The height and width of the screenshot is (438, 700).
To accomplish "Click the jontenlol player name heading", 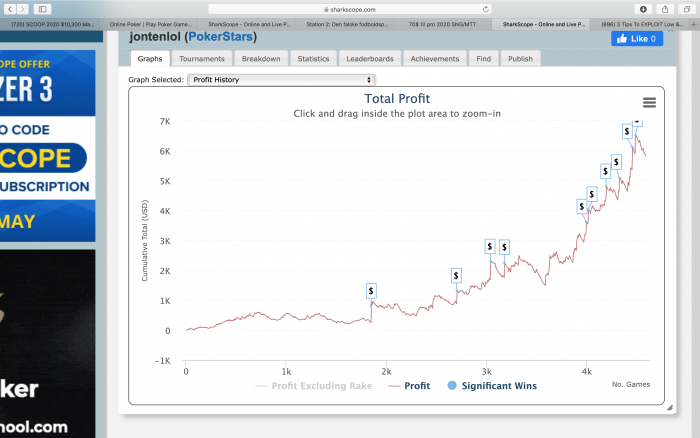I will pyautogui.click(x=155, y=37).
